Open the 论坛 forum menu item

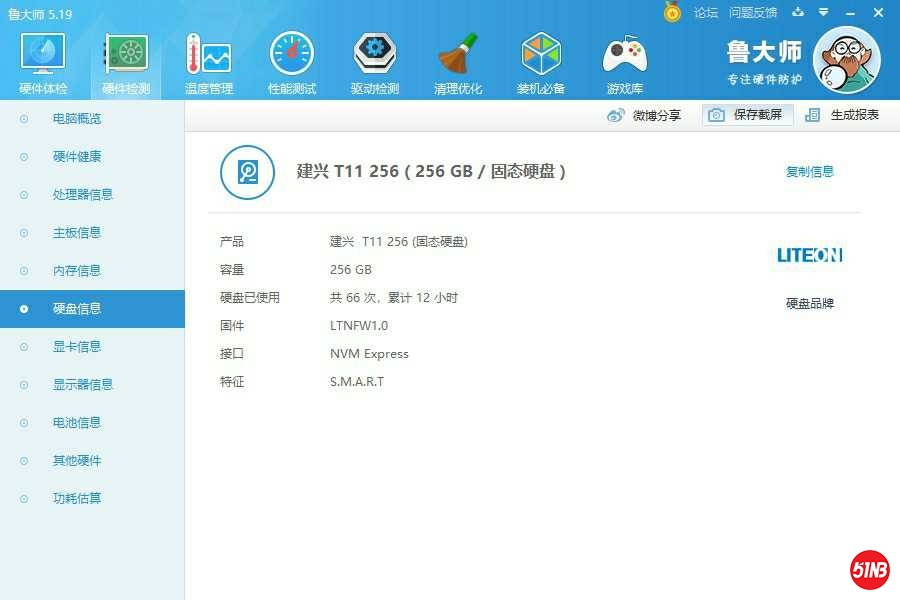pos(706,13)
